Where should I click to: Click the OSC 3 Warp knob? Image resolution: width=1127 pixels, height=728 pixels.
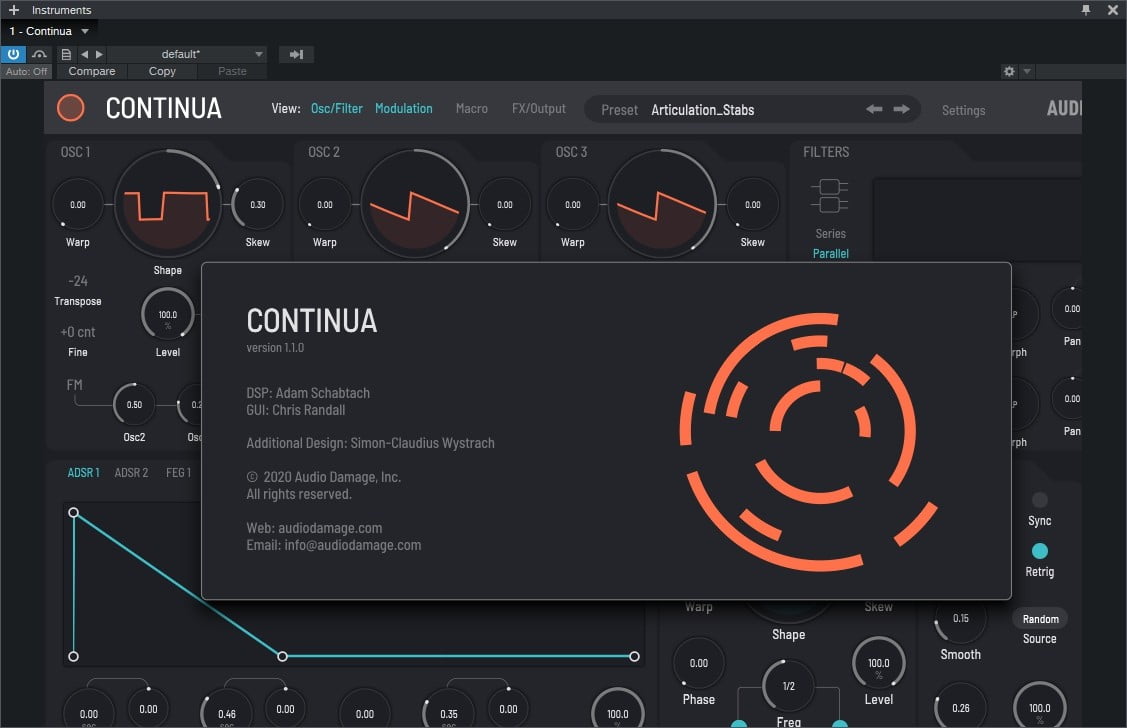(573, 205)
